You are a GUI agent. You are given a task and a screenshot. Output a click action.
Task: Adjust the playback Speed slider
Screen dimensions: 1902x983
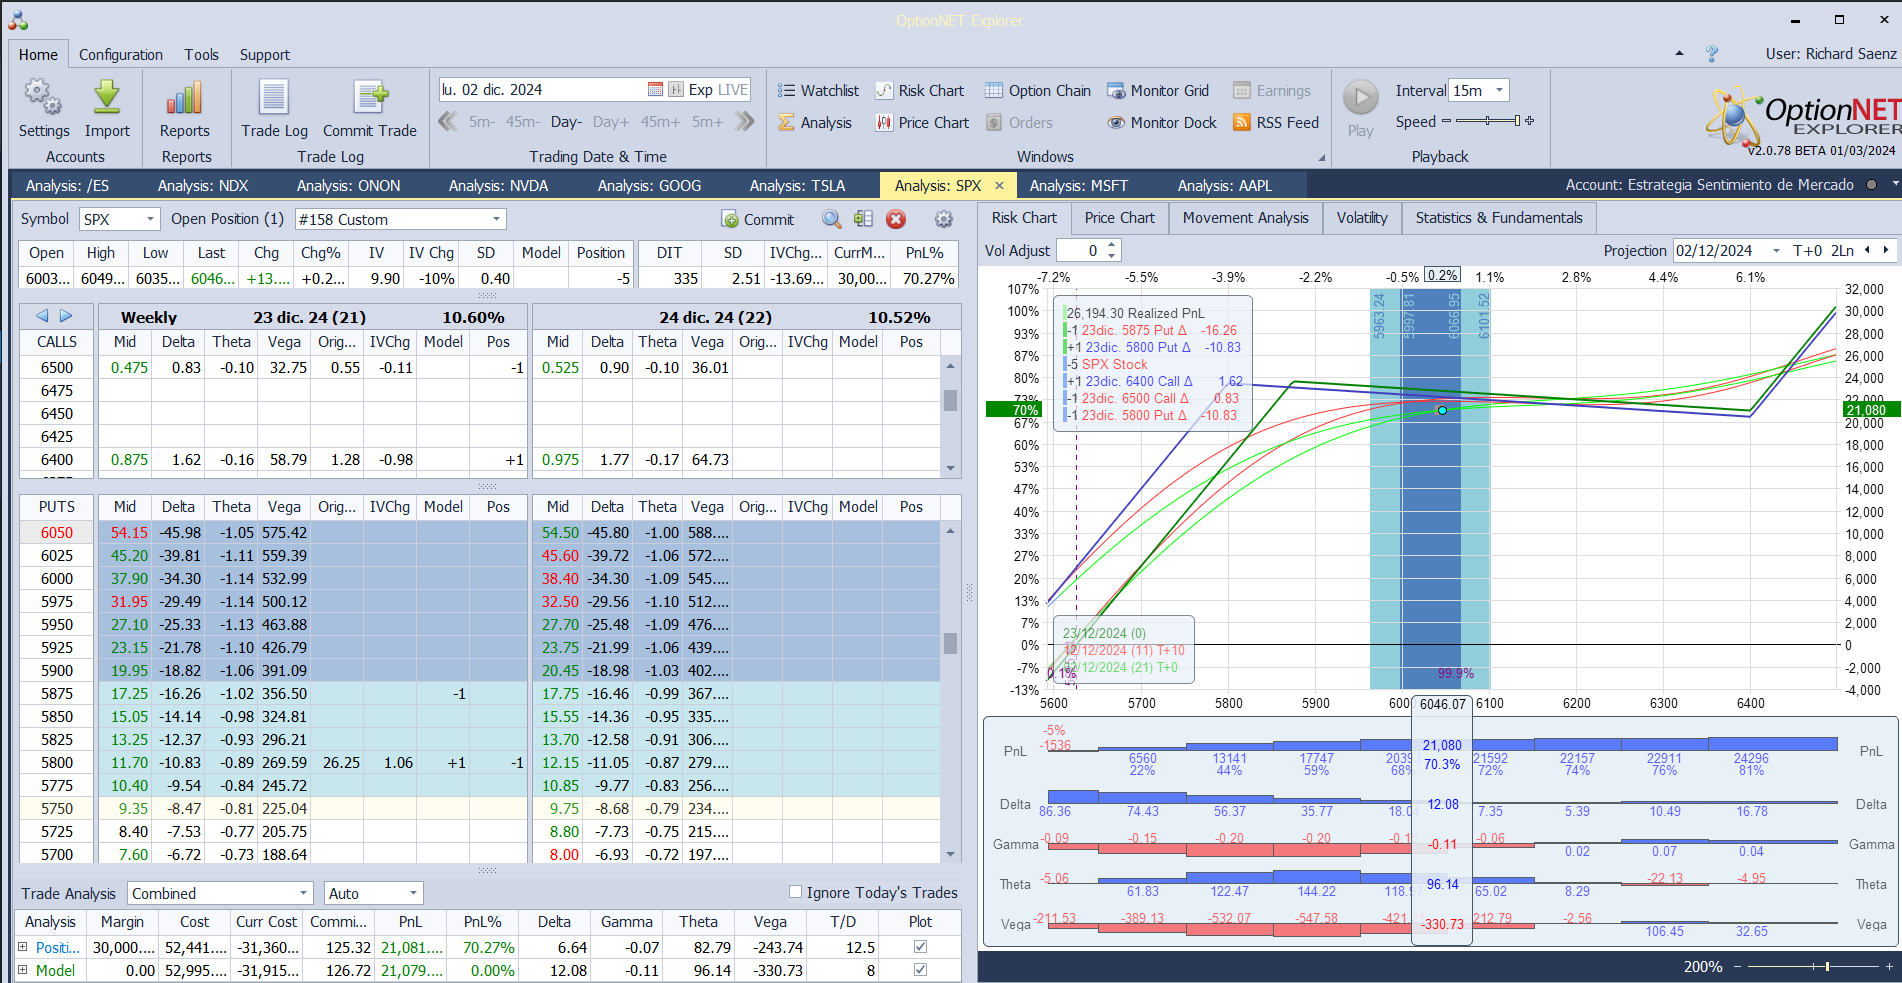pos(1488,121)
